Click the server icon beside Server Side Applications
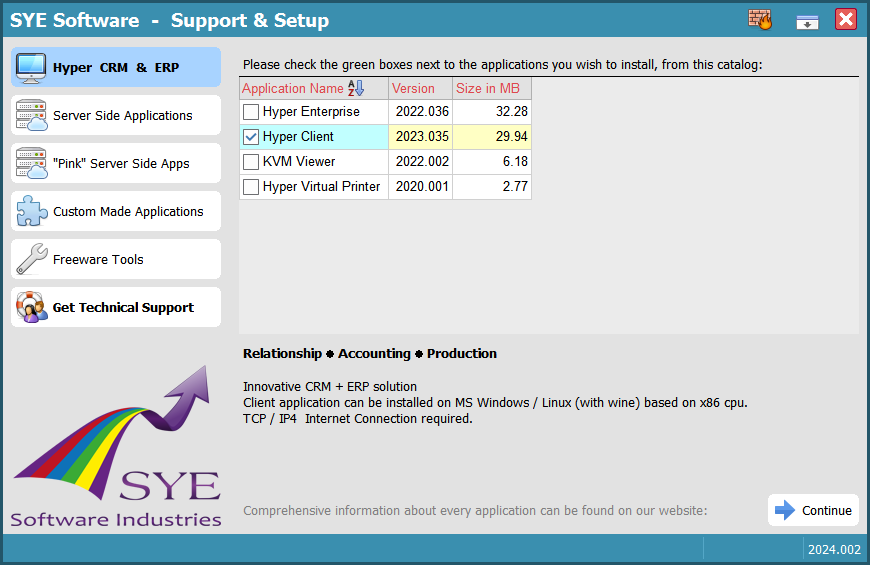The image size is (870, 565). tap(31, 115)
